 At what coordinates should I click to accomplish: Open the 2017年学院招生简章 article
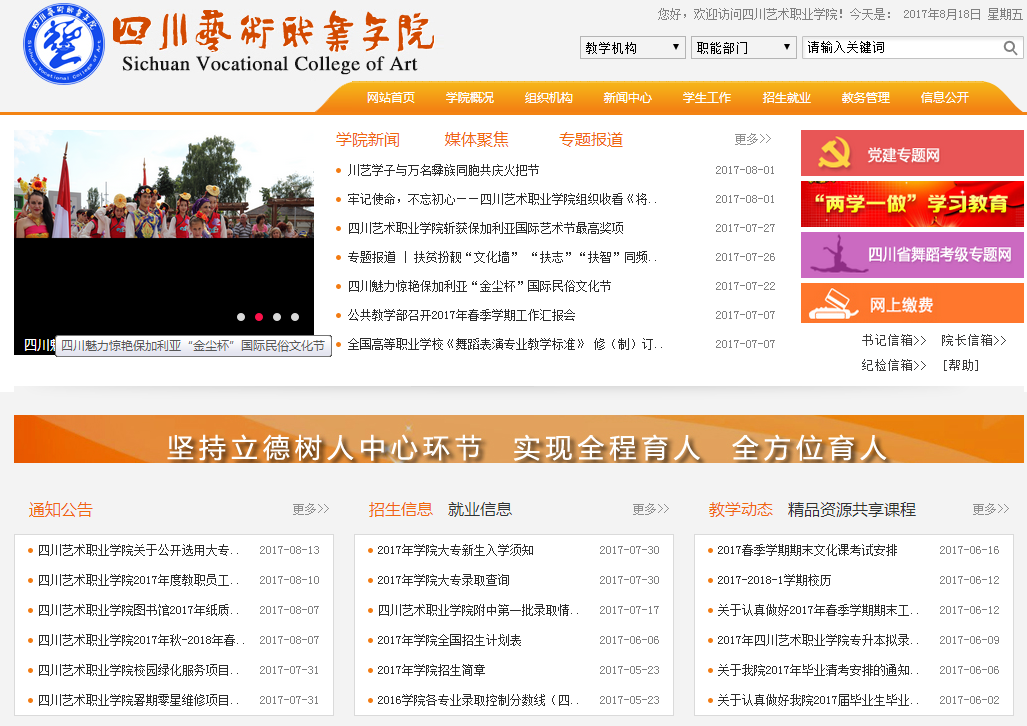pyautogui.click(x=431, y=670)
